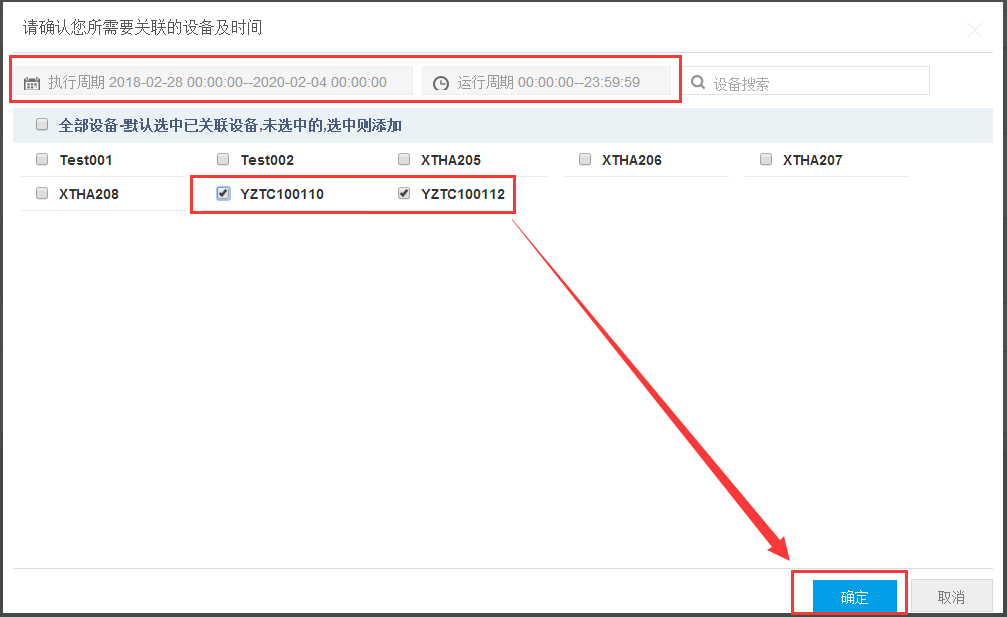This screenshot has height=617, width=1007.
Task: Click the calendar icon beside 执行周期
Action: 31,83
